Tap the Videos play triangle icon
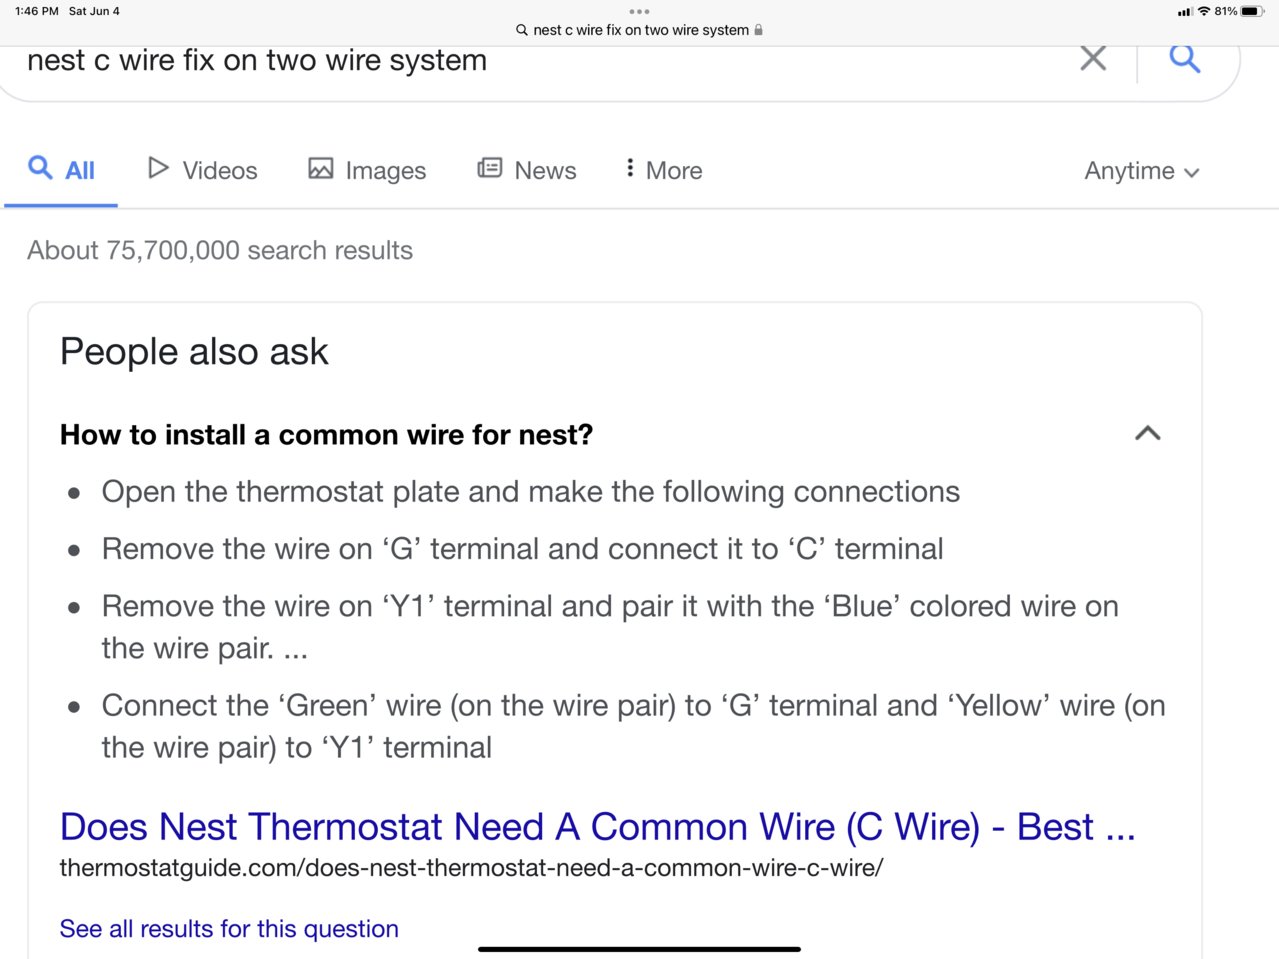Image resolution: width=1279 pixels, height=959 pixels. [158, 168]
